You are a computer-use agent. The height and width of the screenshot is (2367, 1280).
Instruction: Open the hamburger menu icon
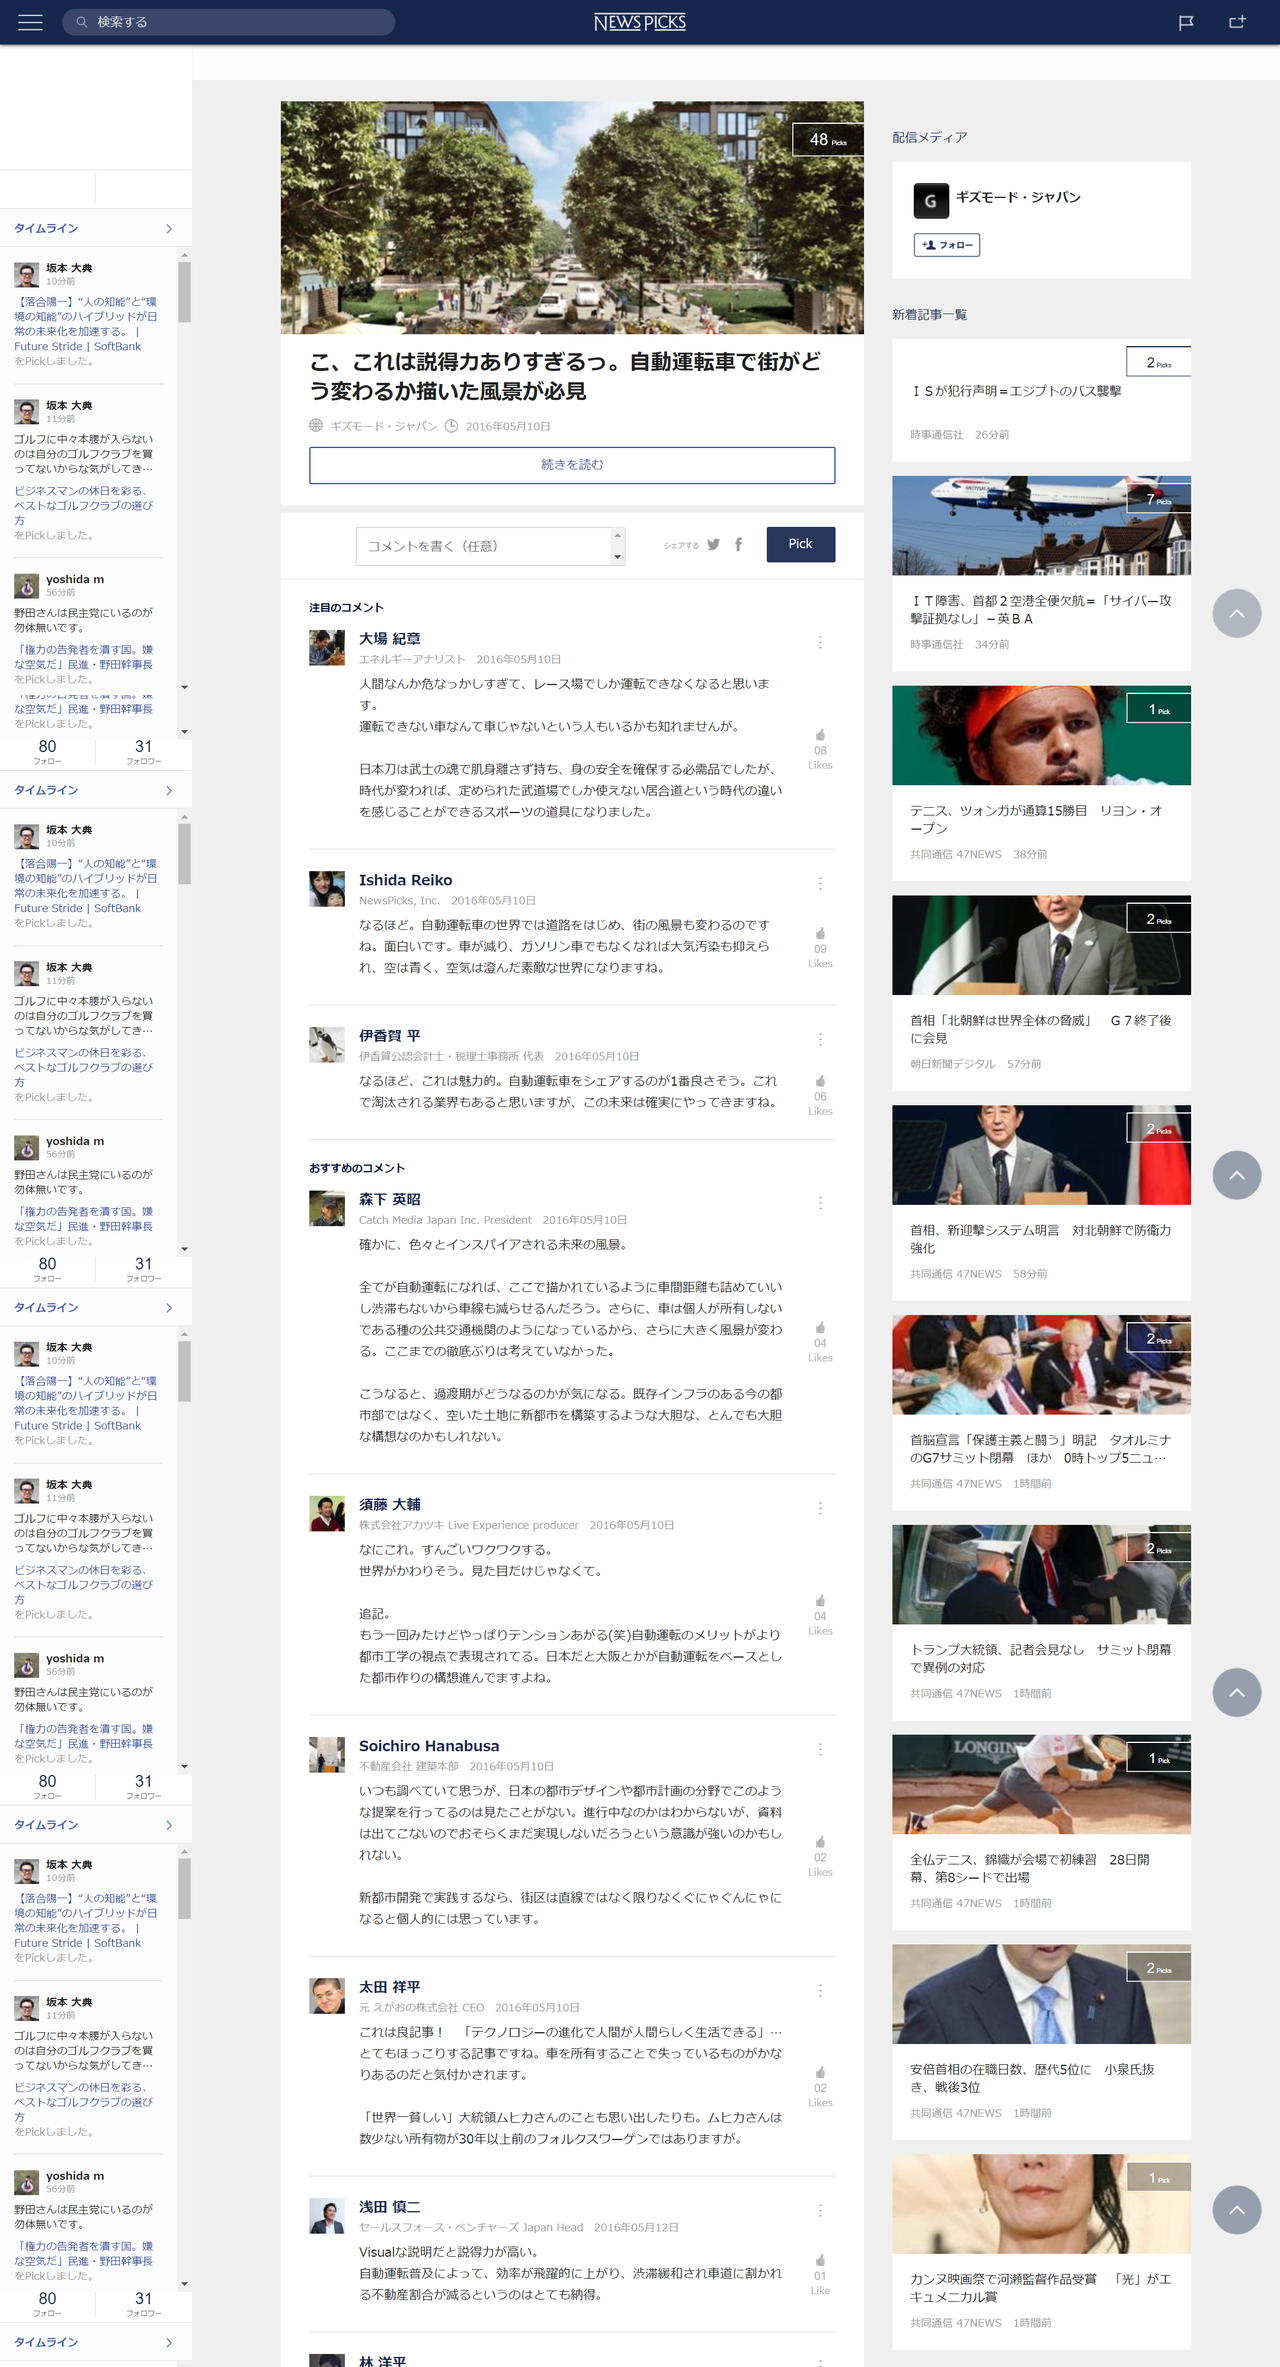30,22
